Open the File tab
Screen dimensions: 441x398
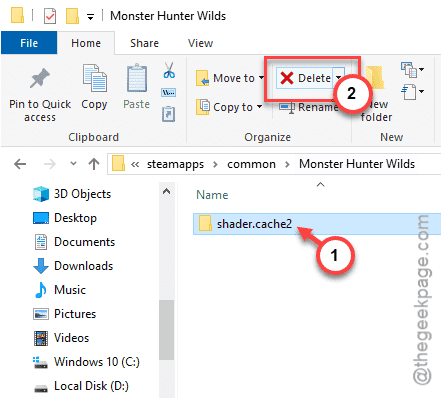pos(29,43)
